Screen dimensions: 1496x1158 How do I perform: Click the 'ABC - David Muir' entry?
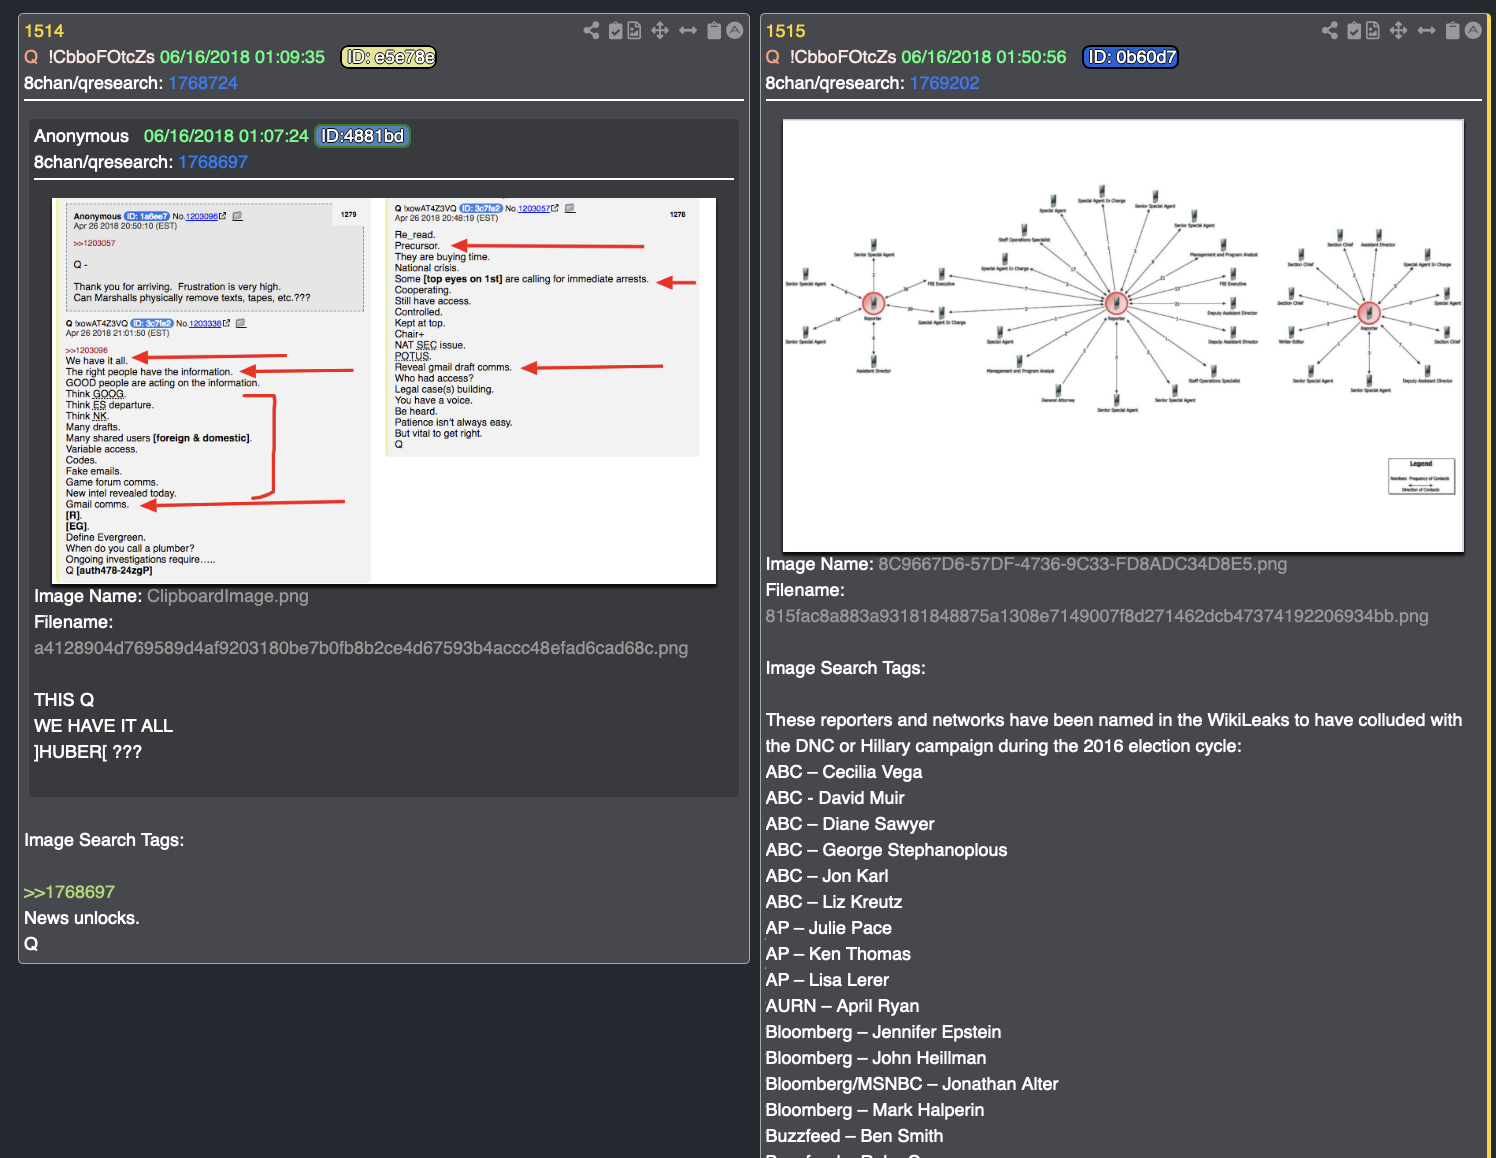pos(835,798)
